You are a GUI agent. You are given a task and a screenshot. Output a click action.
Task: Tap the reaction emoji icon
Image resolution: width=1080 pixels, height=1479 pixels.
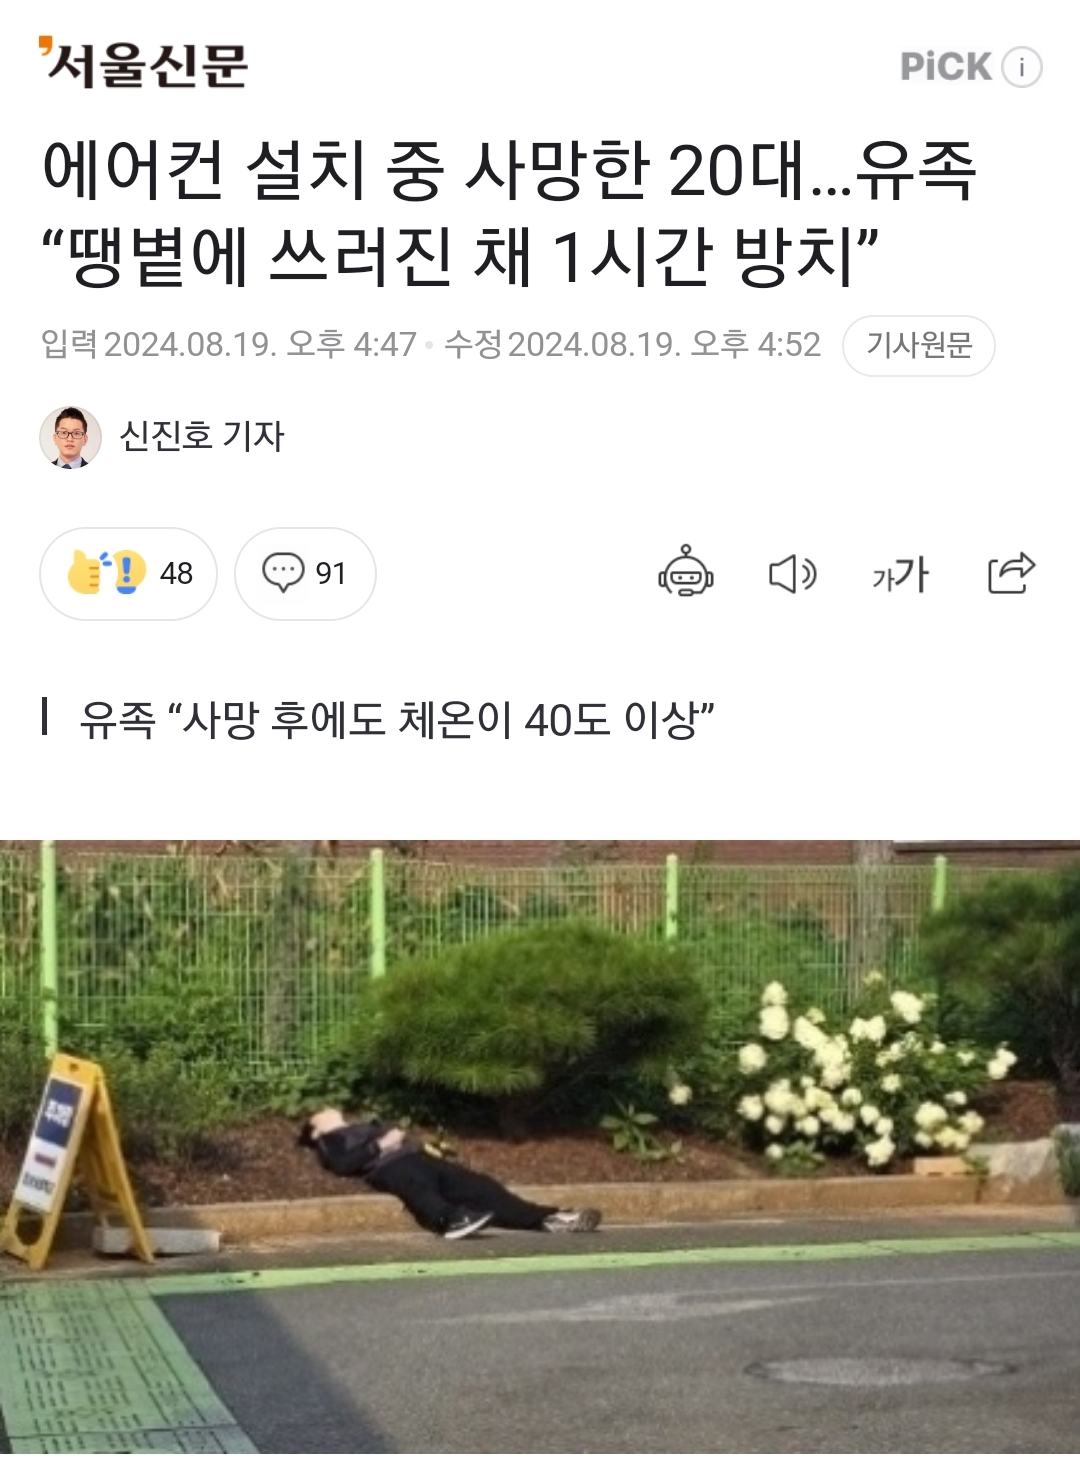click(x=106, y=573)
